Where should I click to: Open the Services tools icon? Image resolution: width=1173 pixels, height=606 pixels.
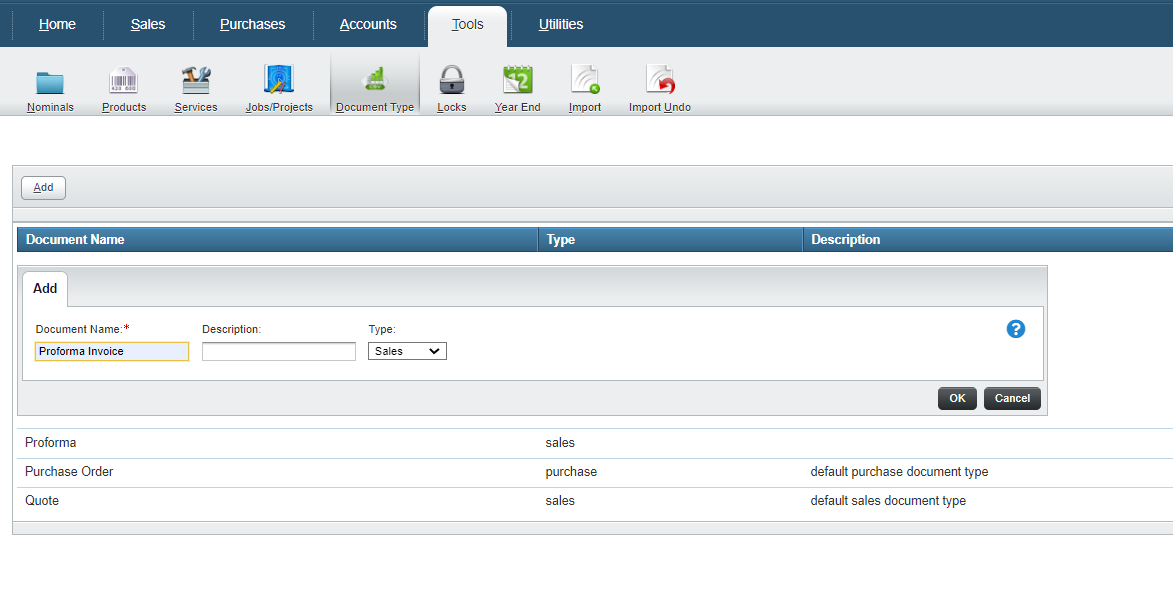pyautogui.click(x=196, y=82)
